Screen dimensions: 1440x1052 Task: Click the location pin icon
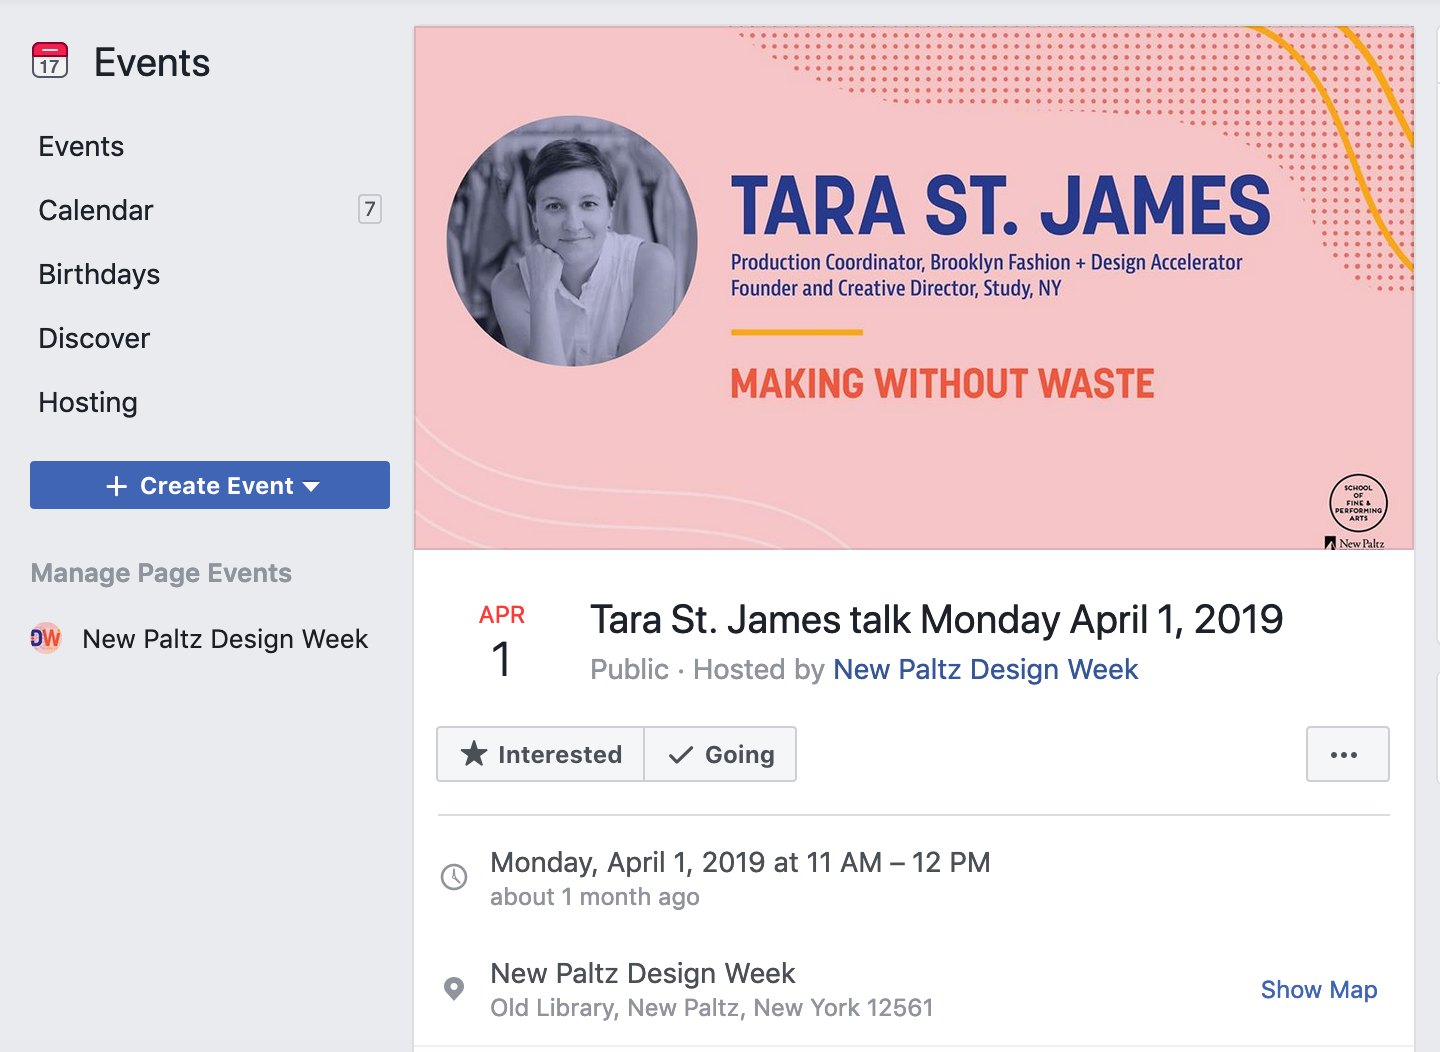click(454, 989)
